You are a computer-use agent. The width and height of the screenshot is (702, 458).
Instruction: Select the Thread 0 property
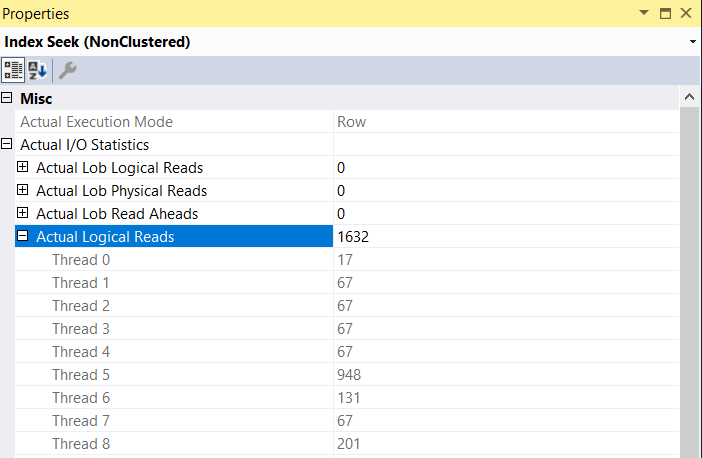[74, 260]
